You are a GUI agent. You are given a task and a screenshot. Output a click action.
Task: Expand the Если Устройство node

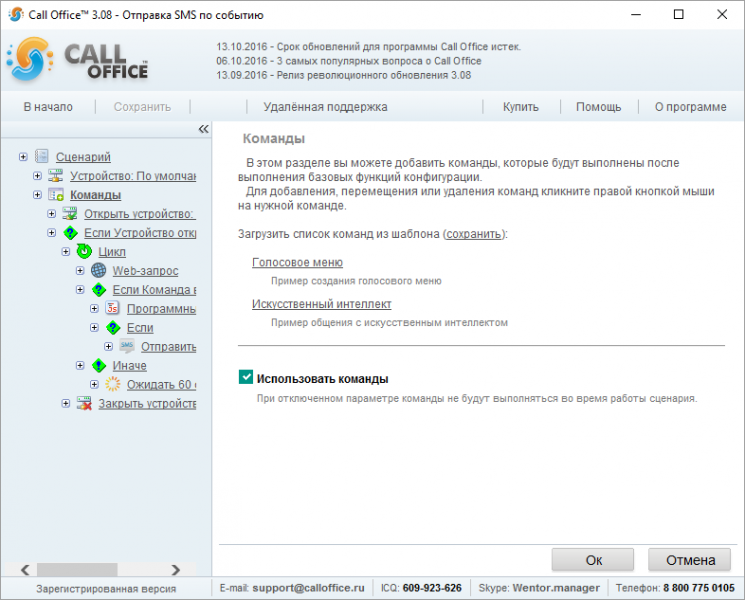pyautogui.click(x=51, y=232)
